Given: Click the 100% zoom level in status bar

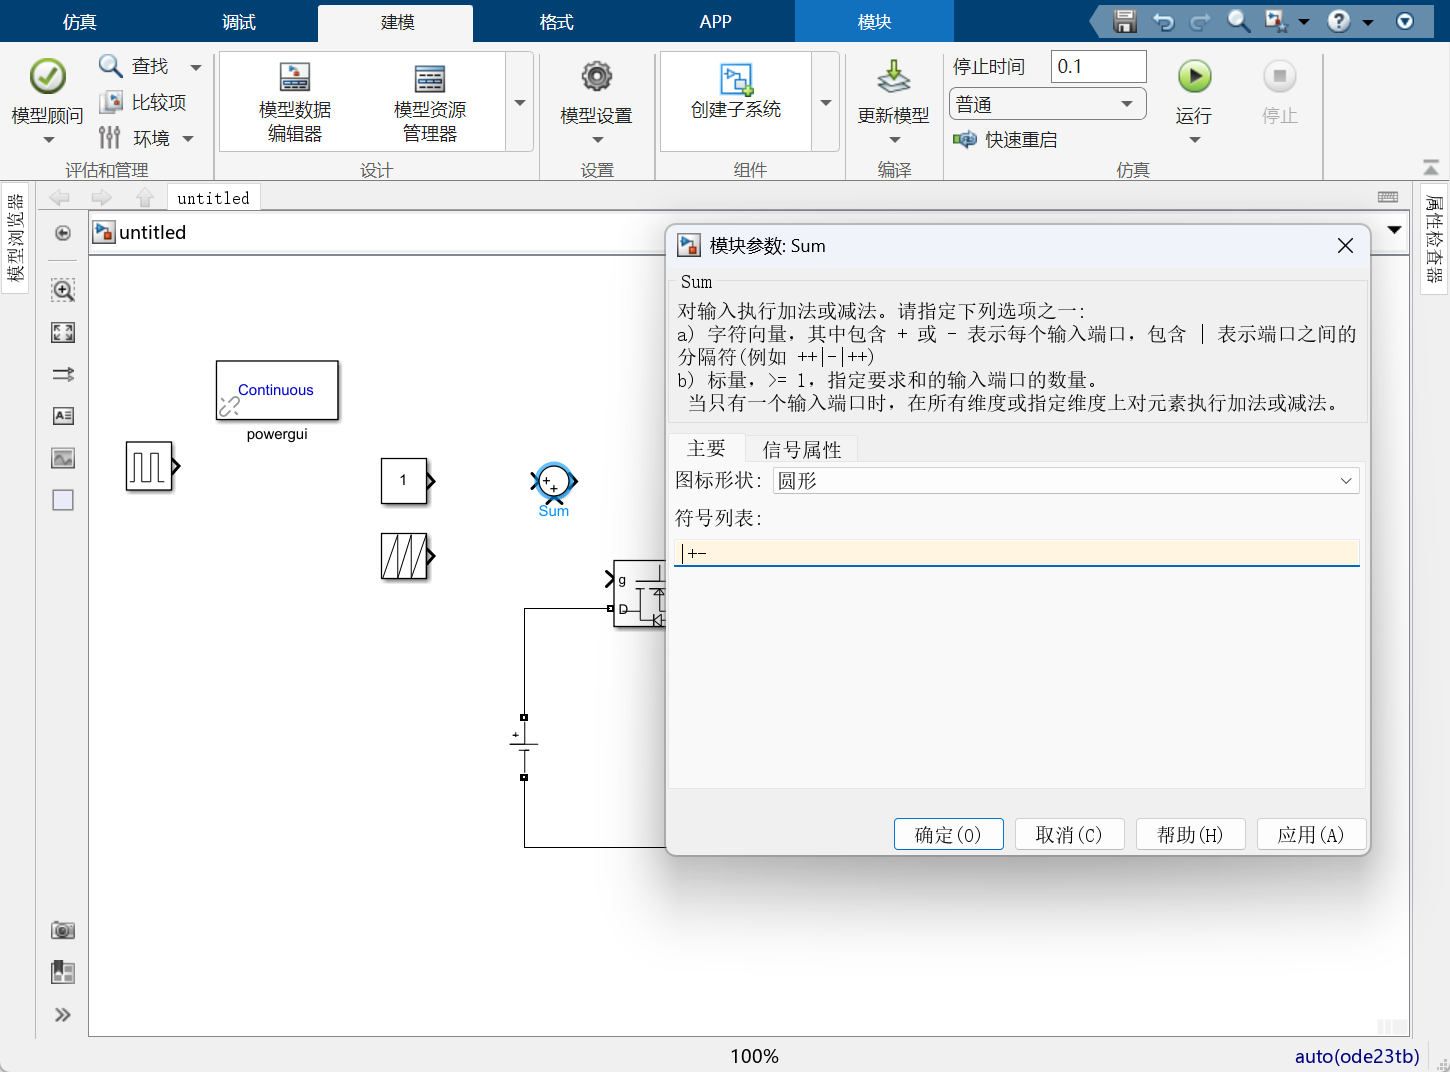Looking at the screenshot, I should coord(754,1056).
